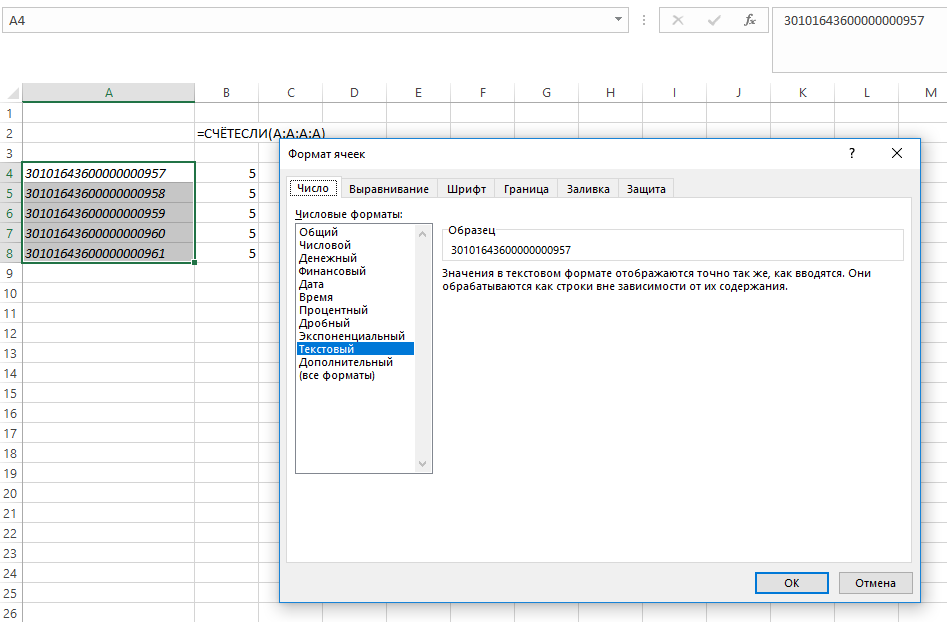Open the help question mark in Формат ячеек
This screenshot has width=947, height=622.
click(x=852, y=153)
